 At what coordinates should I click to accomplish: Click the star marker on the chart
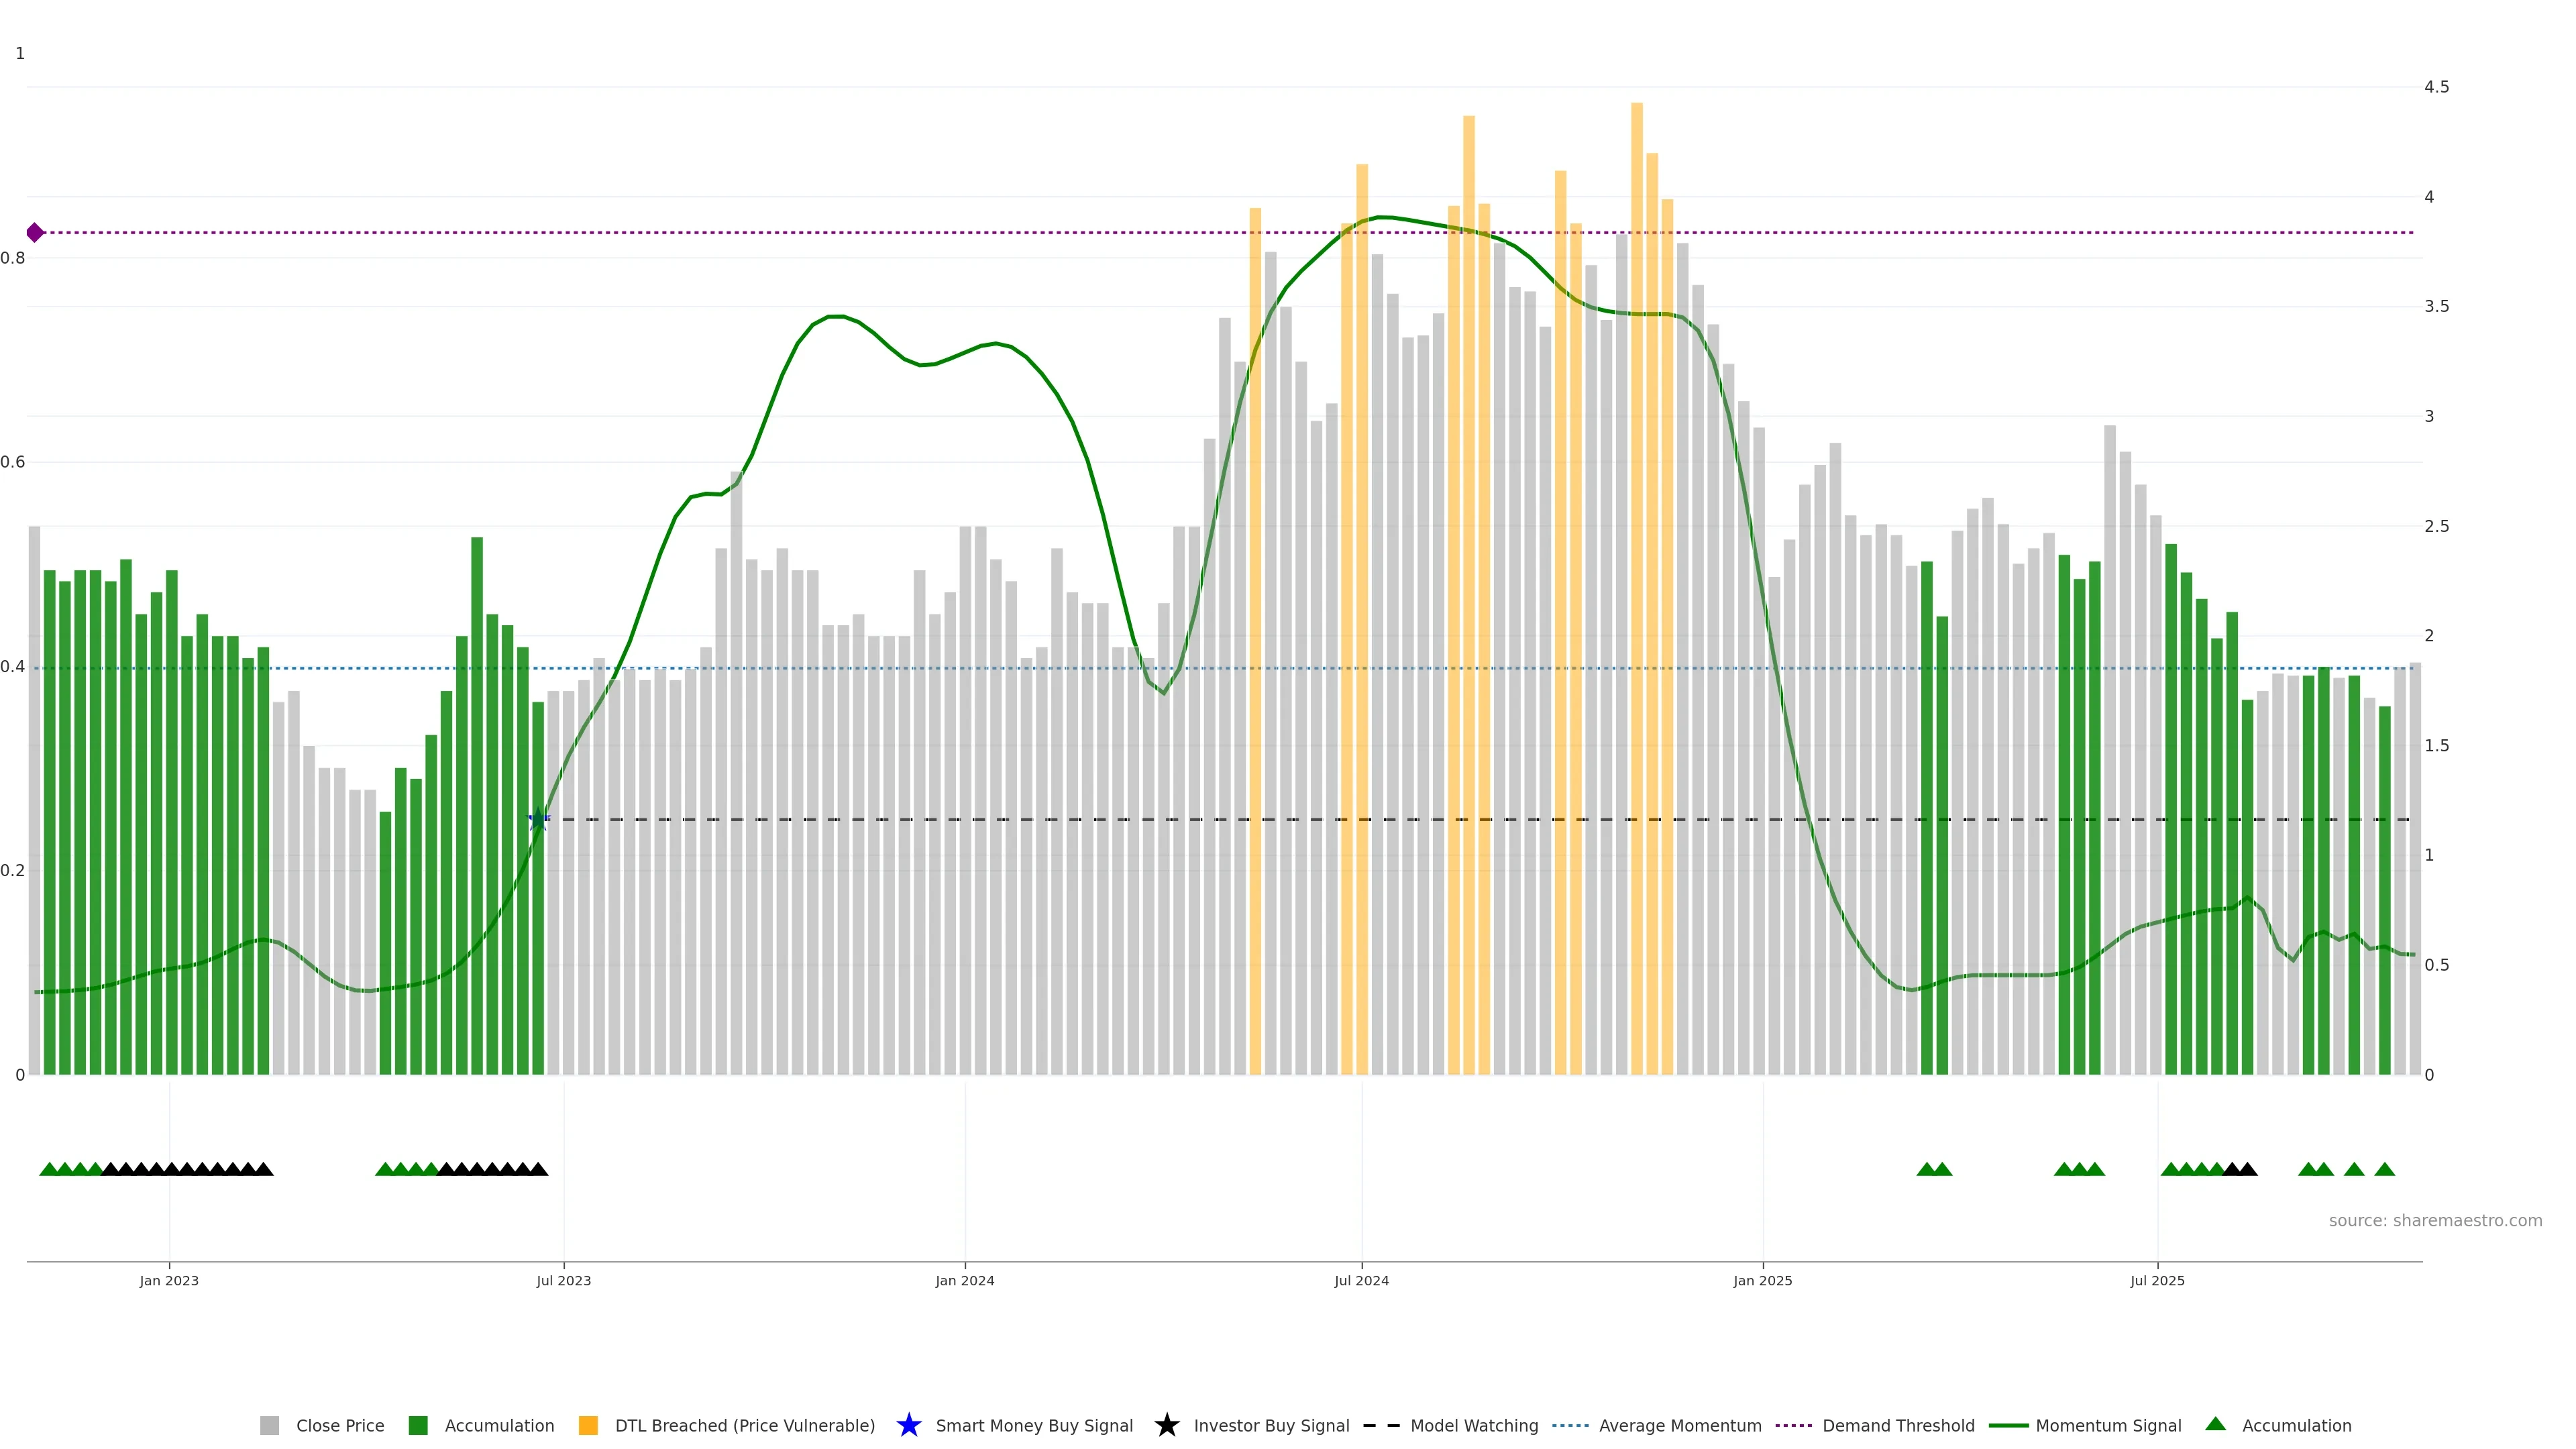[x=538, y=819]
